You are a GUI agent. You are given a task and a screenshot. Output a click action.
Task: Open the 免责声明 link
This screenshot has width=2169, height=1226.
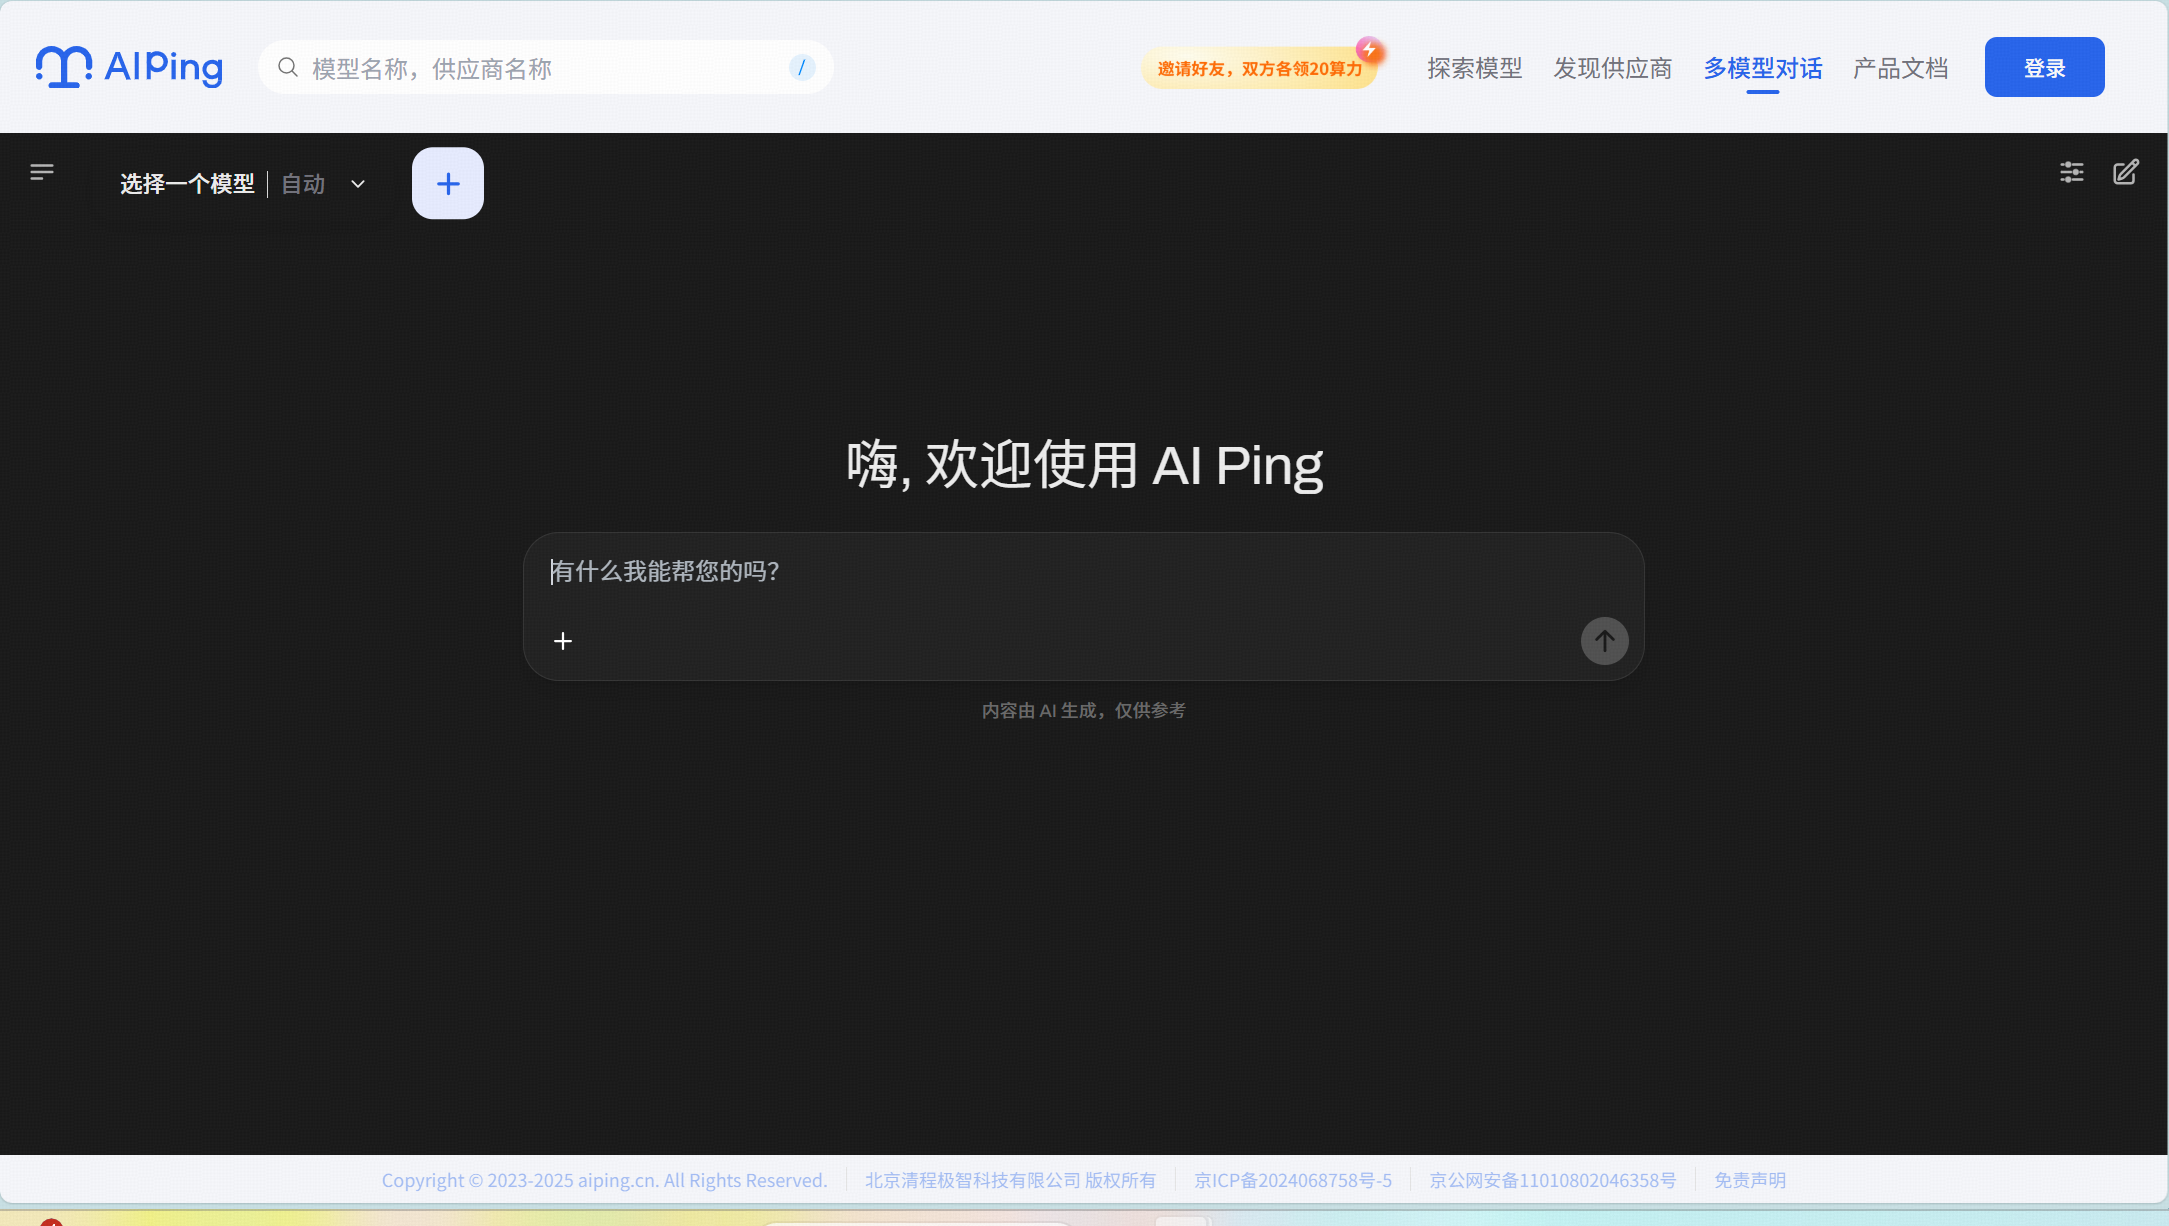pos(1750,1180)
